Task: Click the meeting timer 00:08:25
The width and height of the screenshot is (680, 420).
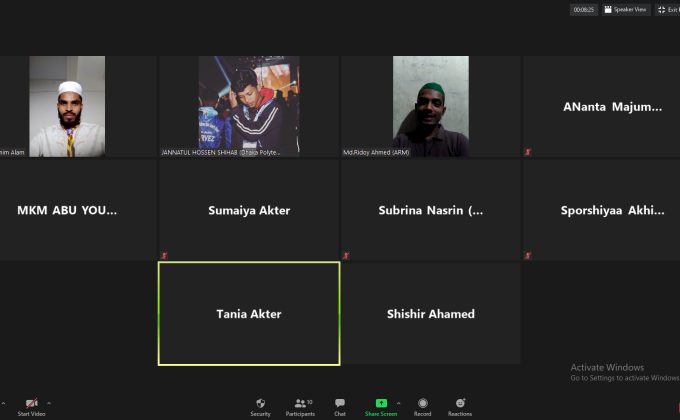Action: [584, 10]
